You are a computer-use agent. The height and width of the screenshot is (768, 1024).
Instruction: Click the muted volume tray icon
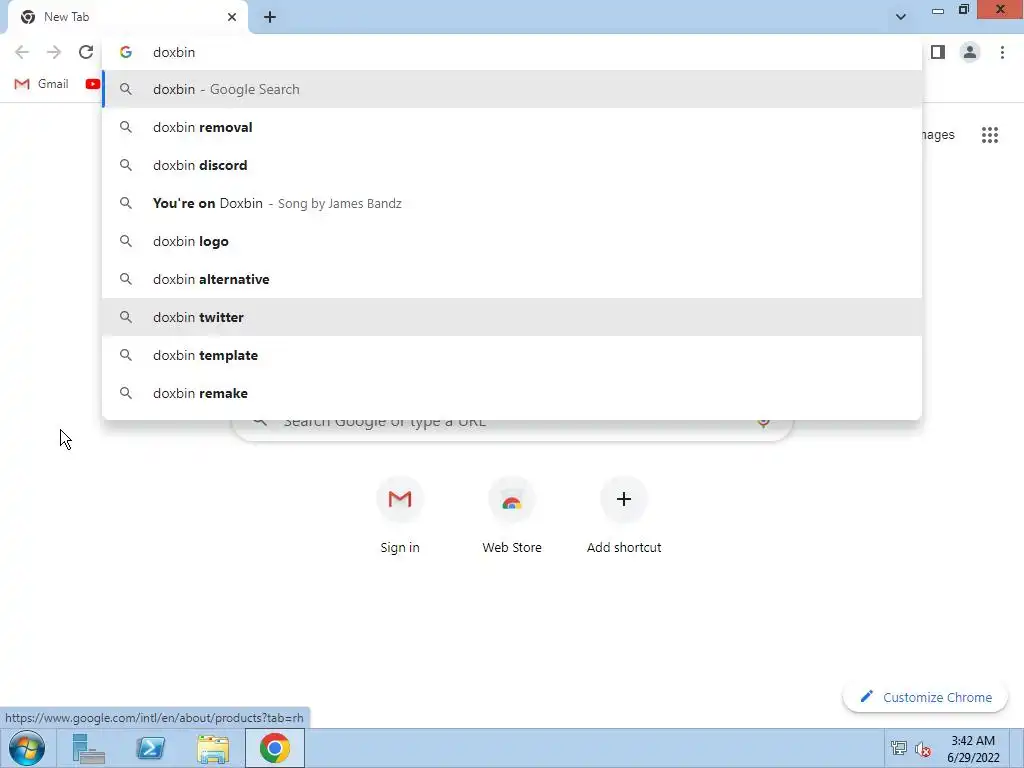coord(923,749)
